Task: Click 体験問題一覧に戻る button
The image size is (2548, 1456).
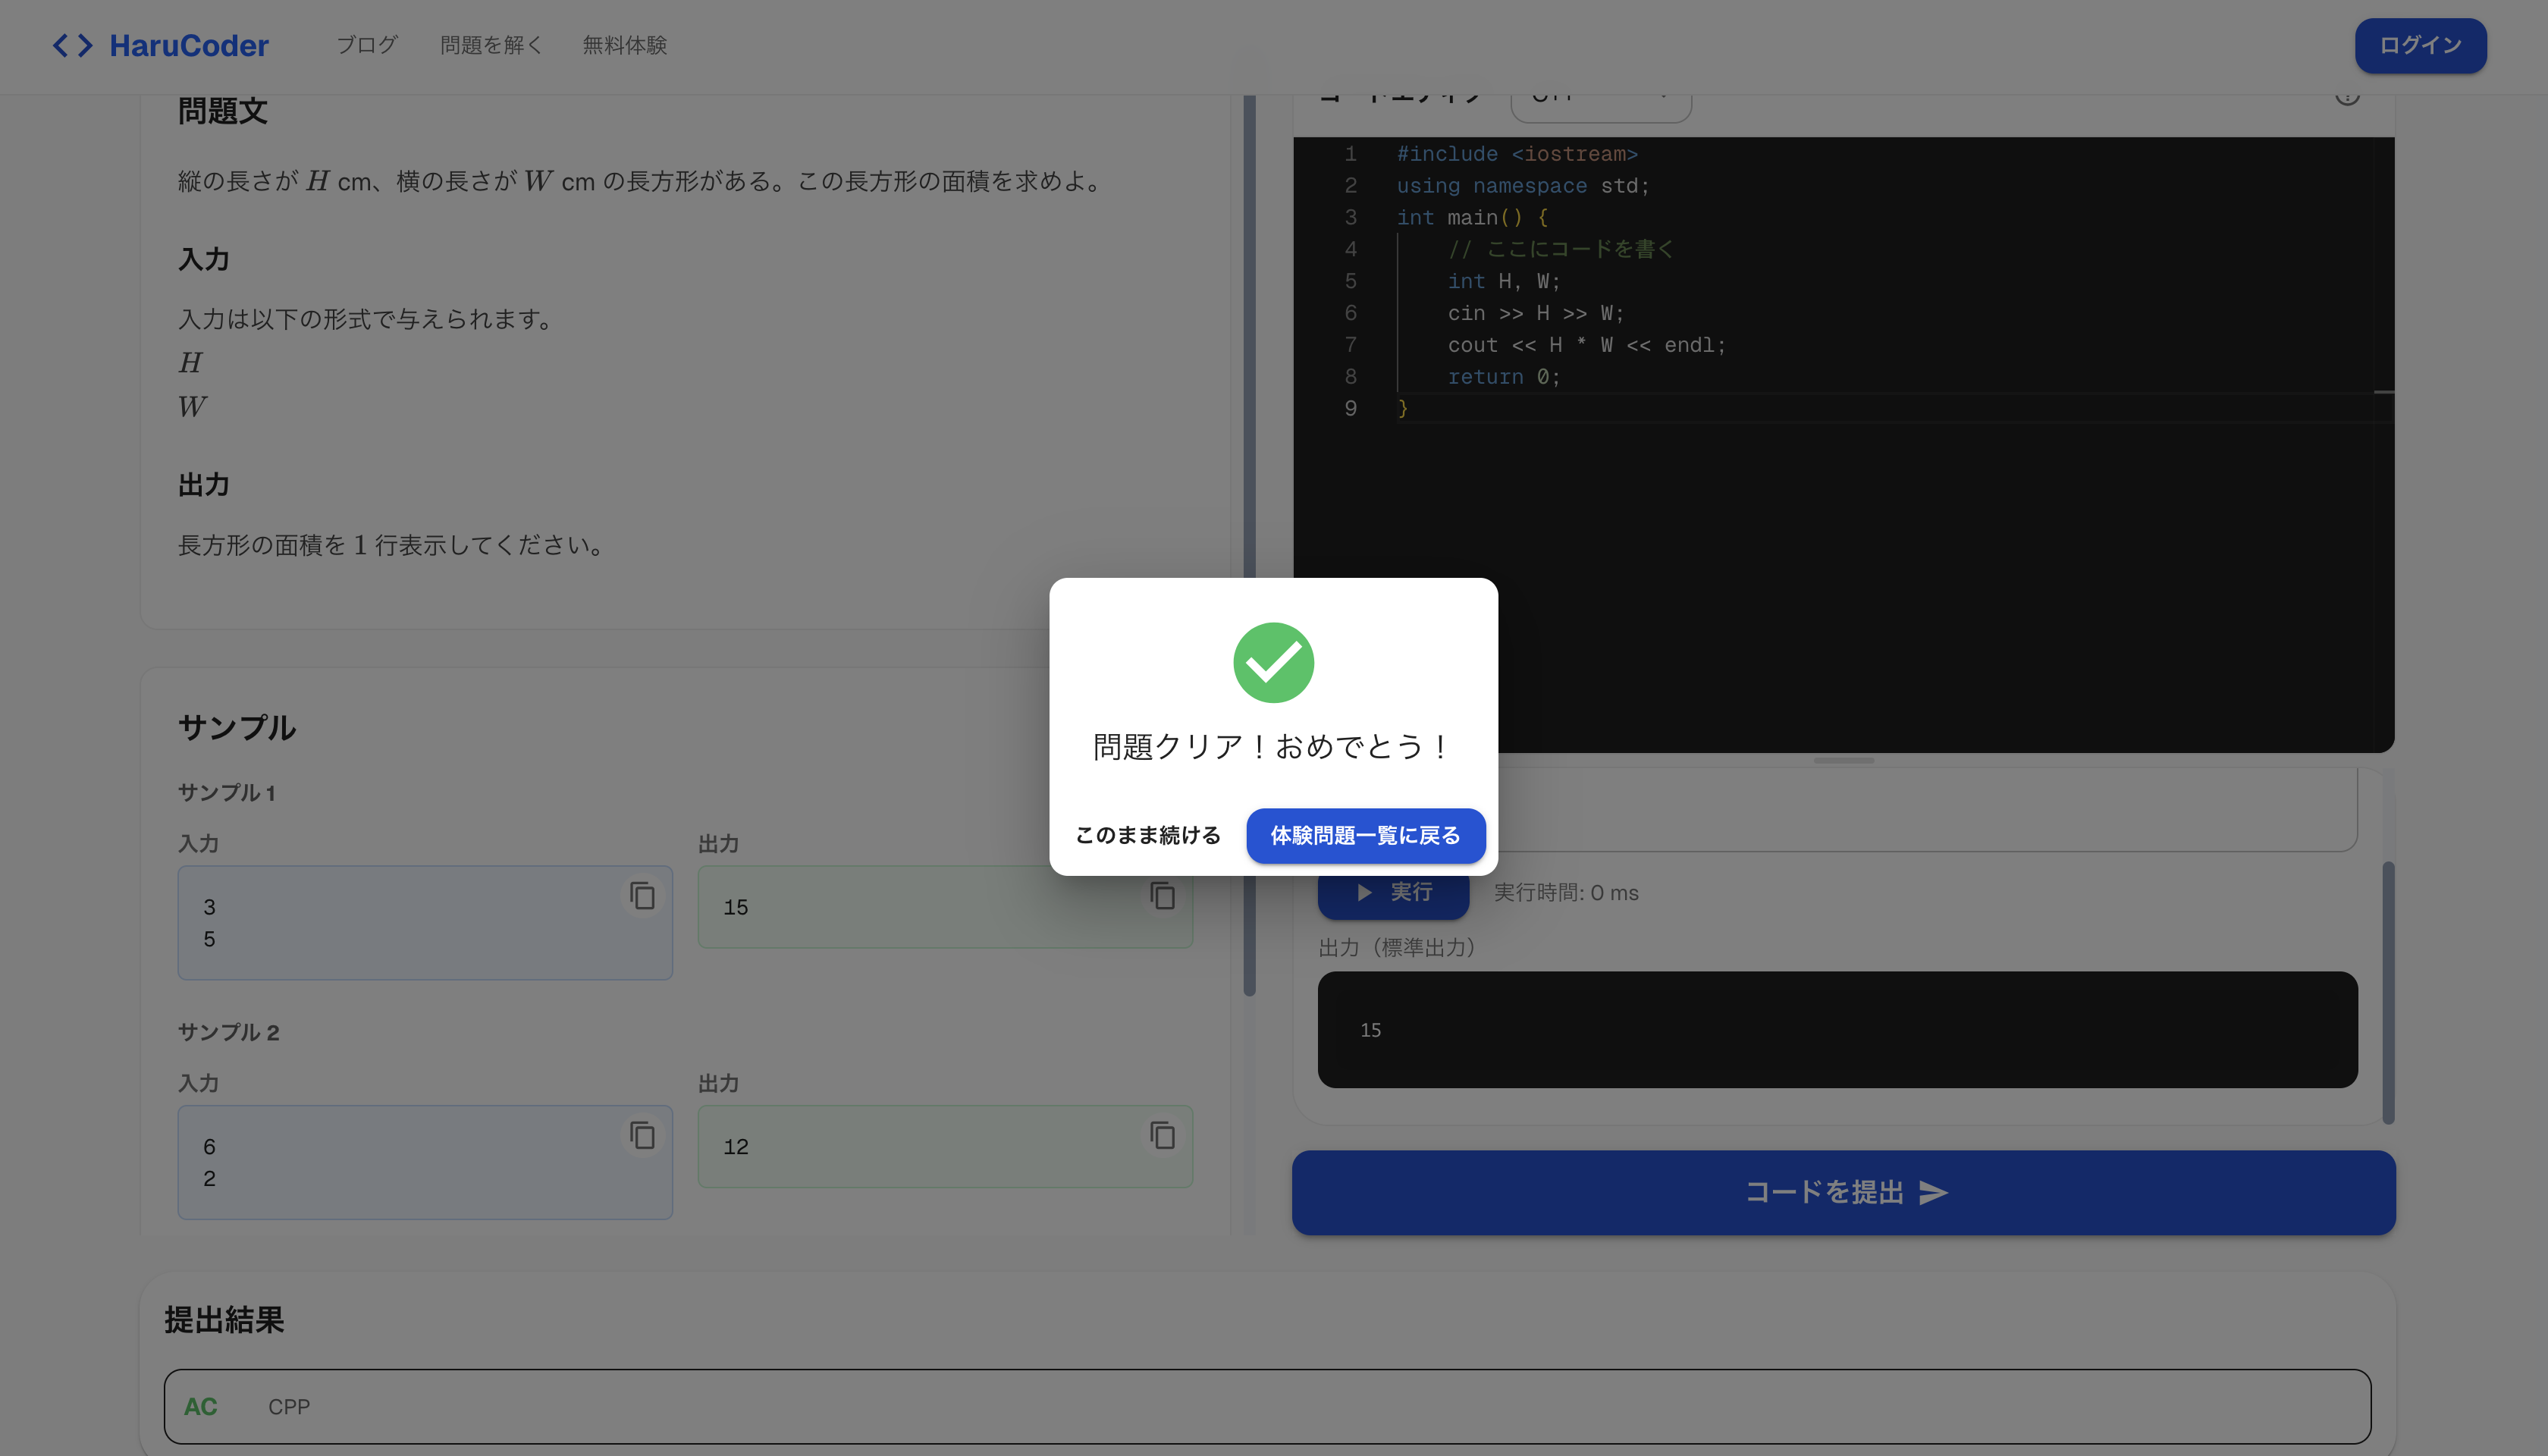Action: pos(1365,835)
